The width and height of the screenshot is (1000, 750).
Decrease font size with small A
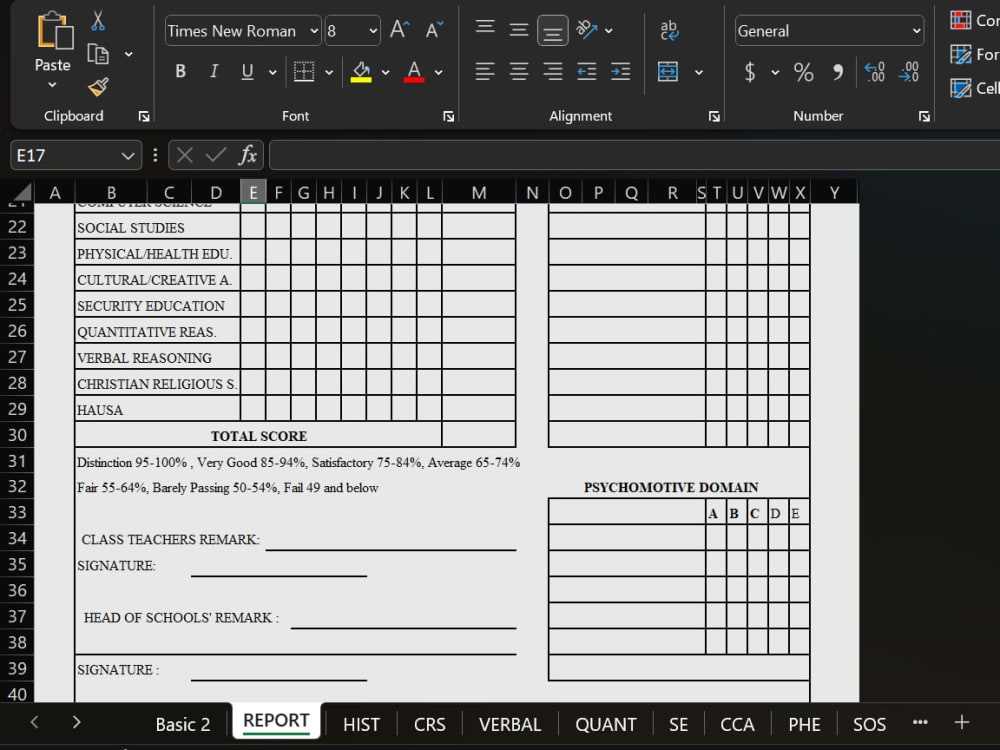pos(434,29)
